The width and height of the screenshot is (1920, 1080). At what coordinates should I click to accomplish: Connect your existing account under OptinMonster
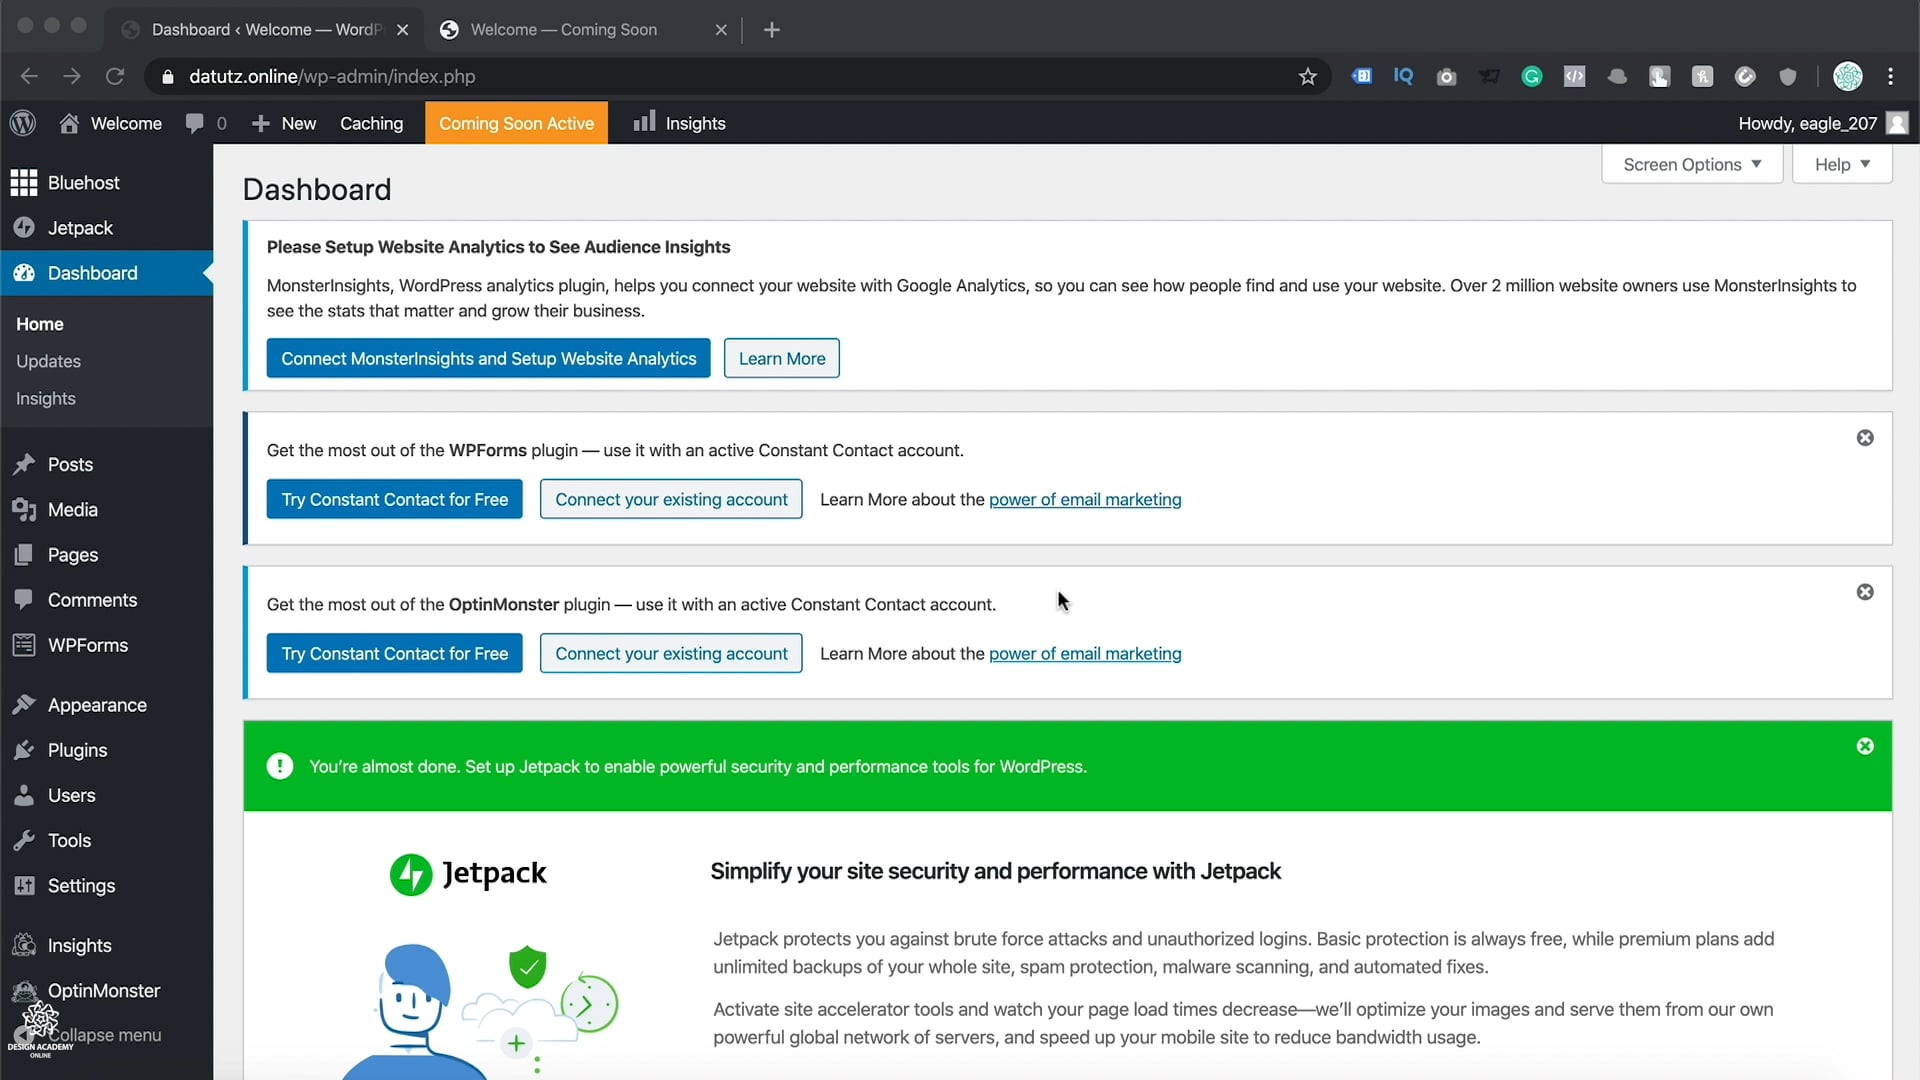pos(671,653)
